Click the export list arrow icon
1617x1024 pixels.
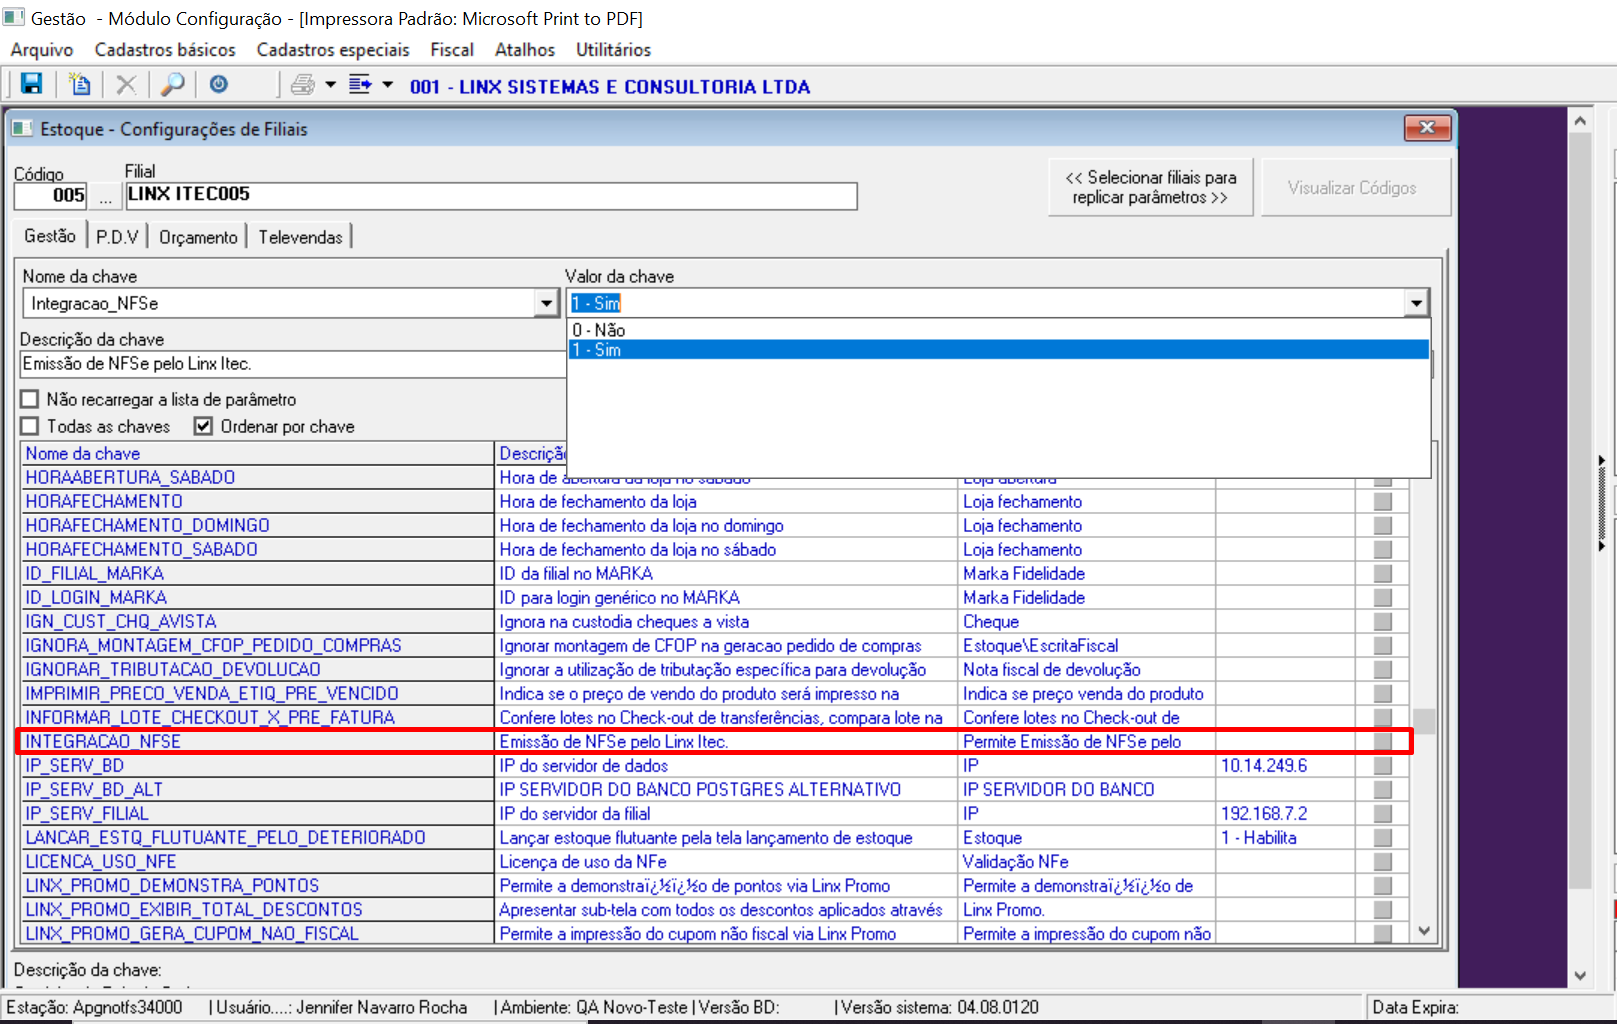(x=360, y=85)
